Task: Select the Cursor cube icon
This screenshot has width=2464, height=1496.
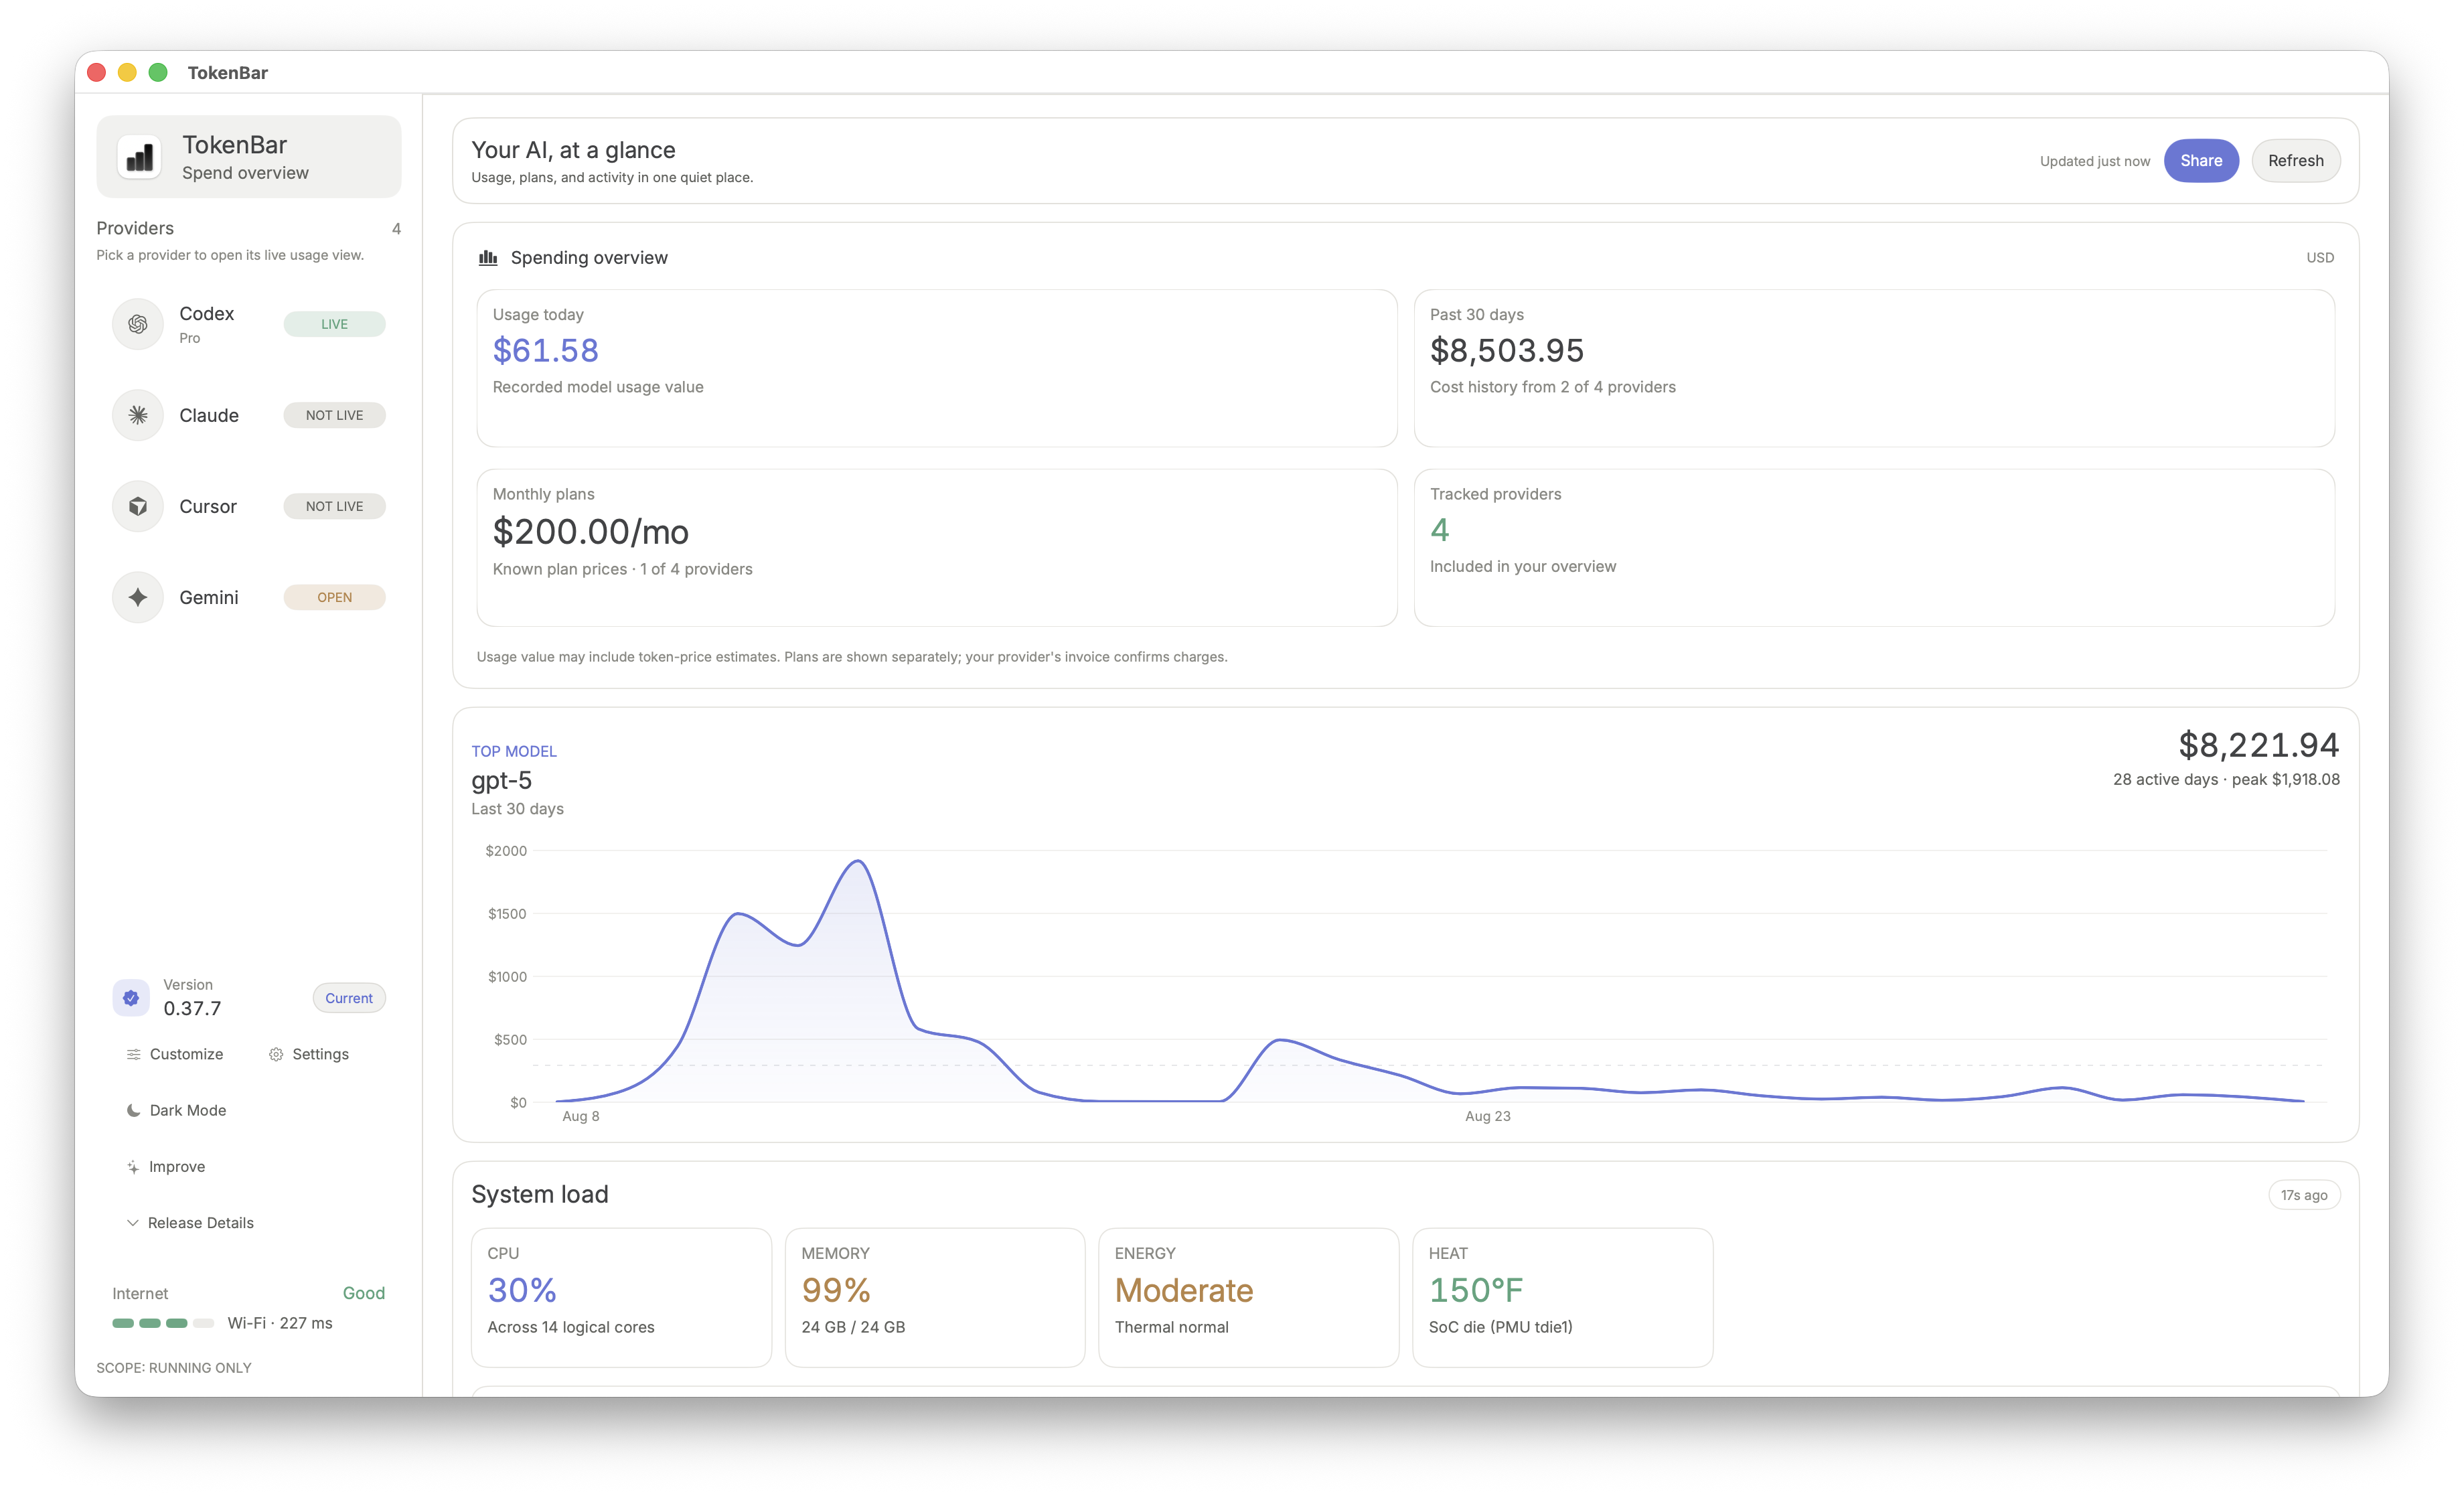Action: (x=138, y=506)
